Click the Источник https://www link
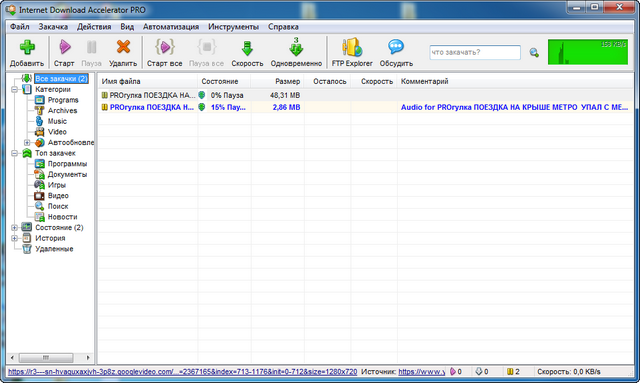This screenshot has height=383, width=640. [x=422, y=372]
